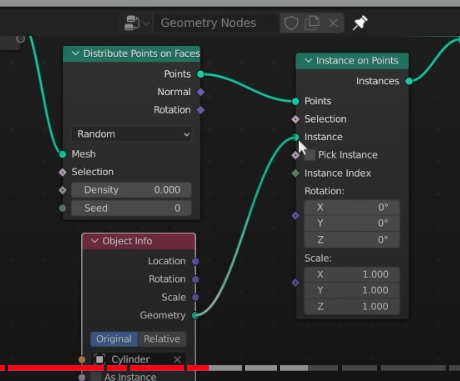Click the Instance Index input socket
Image resolution: width=460 pixels, height=381 pixels.
coord(296,173)
